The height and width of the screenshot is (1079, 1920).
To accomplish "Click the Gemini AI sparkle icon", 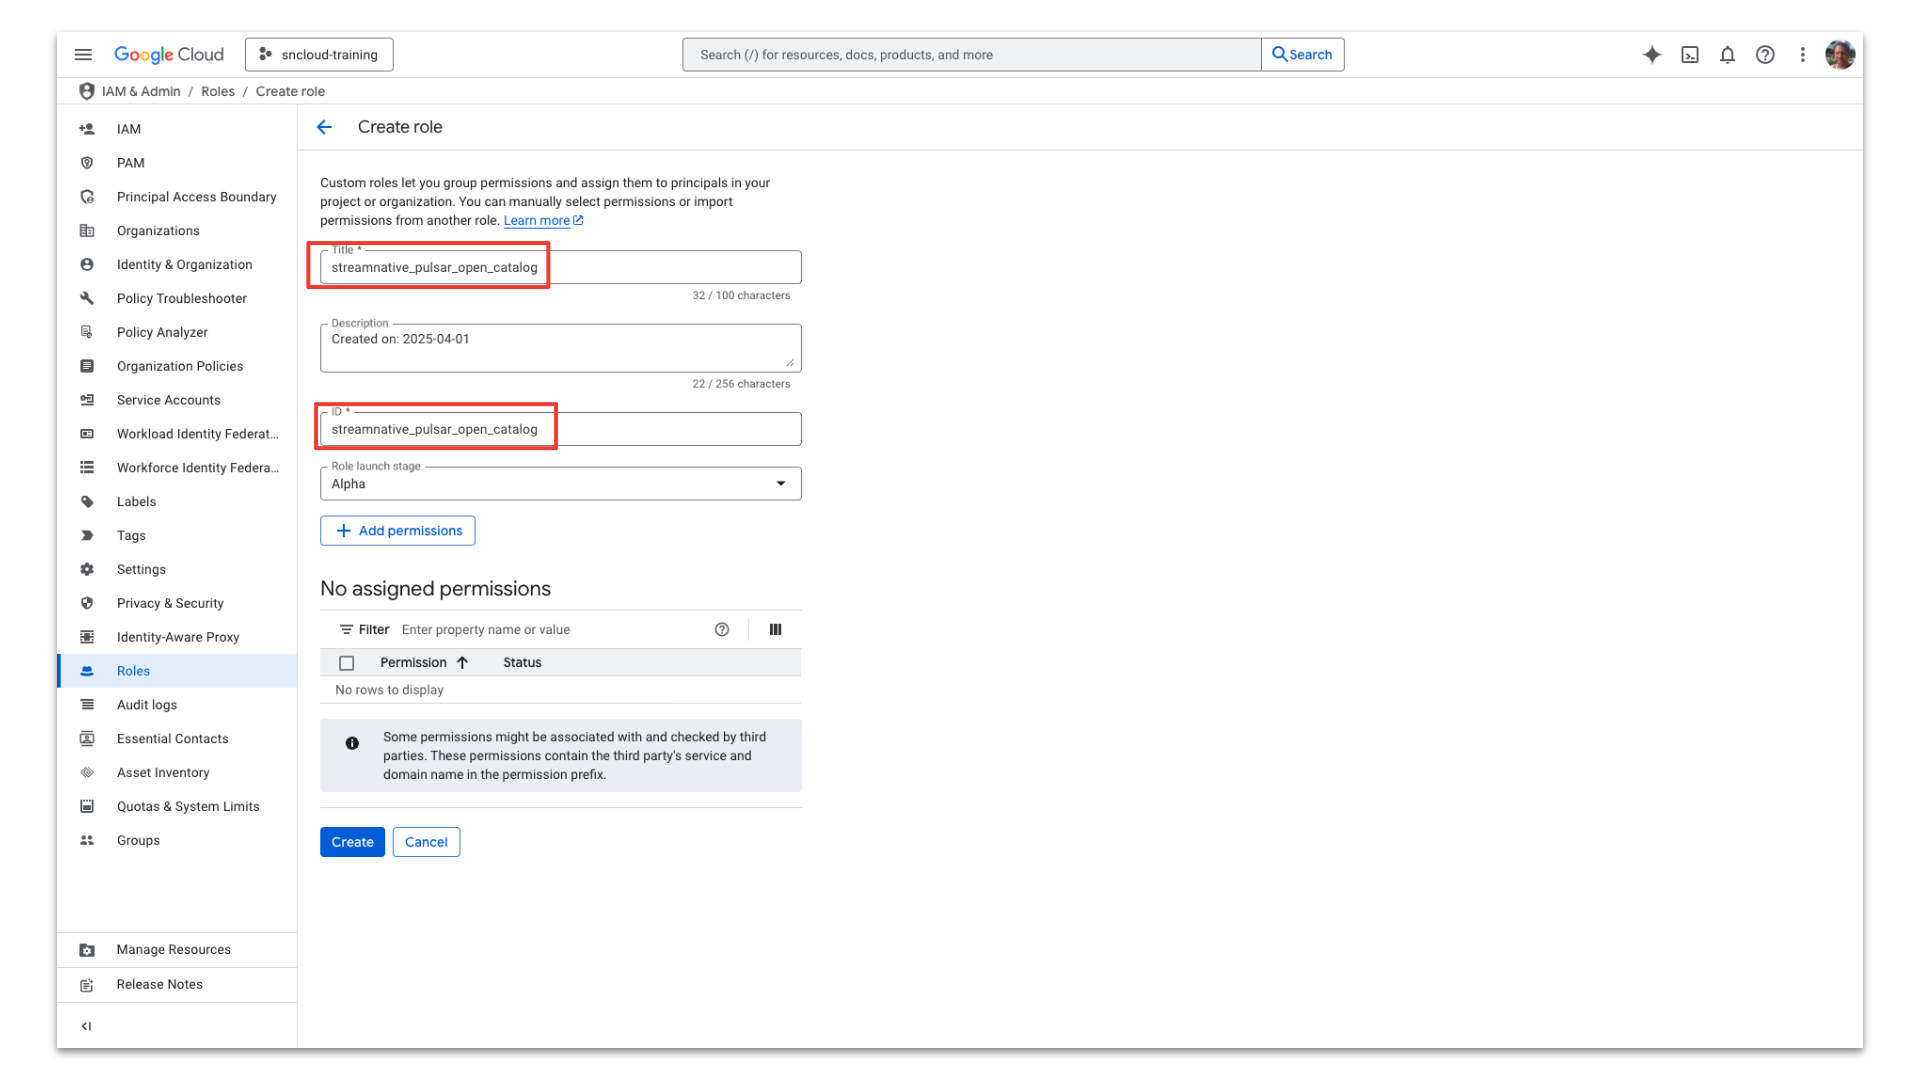I will pos(1652,55).
